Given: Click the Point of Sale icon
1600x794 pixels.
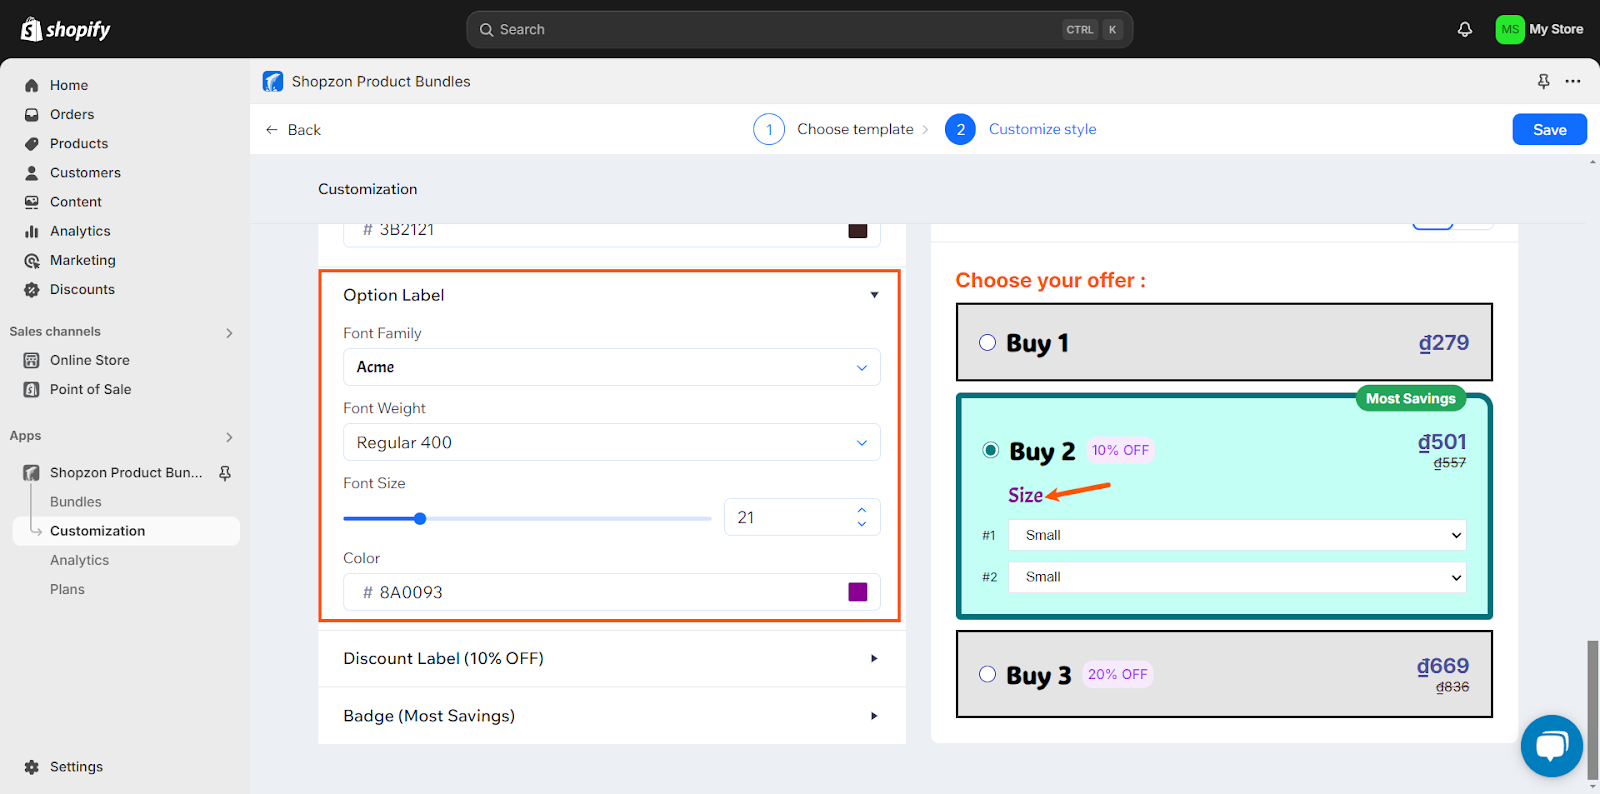Looking at the screenshot, I should click(31, 389).
